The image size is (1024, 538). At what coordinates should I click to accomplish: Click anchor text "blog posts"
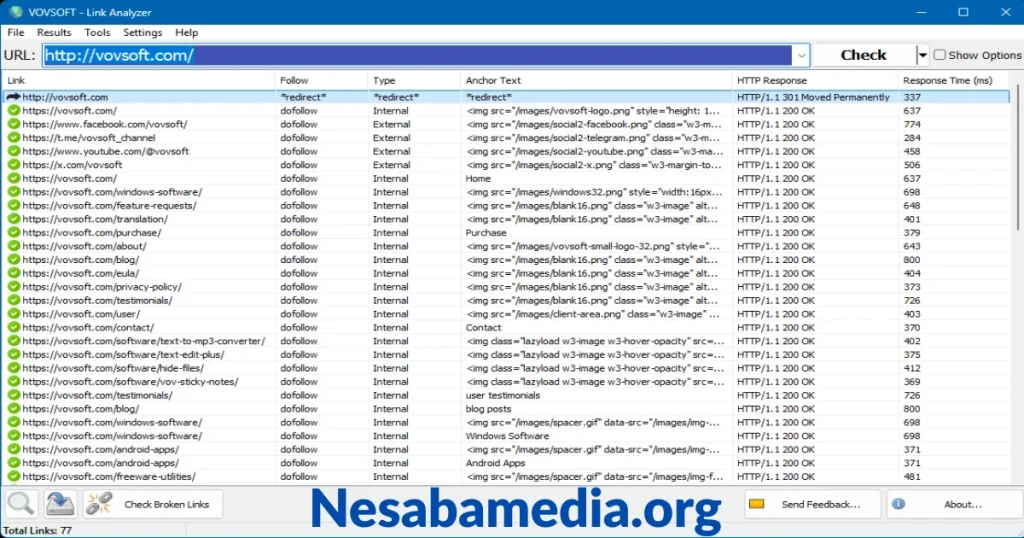click(x=488, y=409)
